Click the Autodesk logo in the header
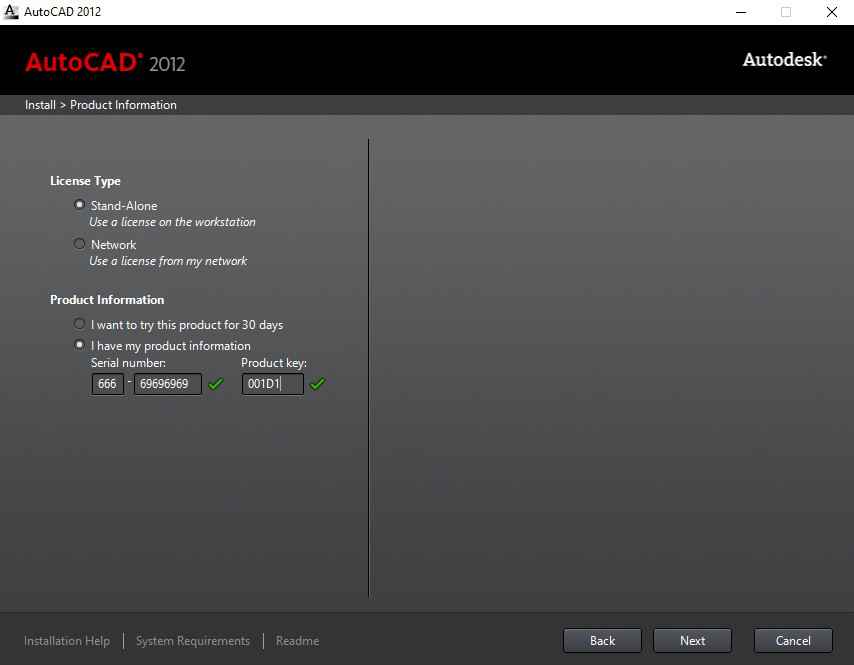 784,60
